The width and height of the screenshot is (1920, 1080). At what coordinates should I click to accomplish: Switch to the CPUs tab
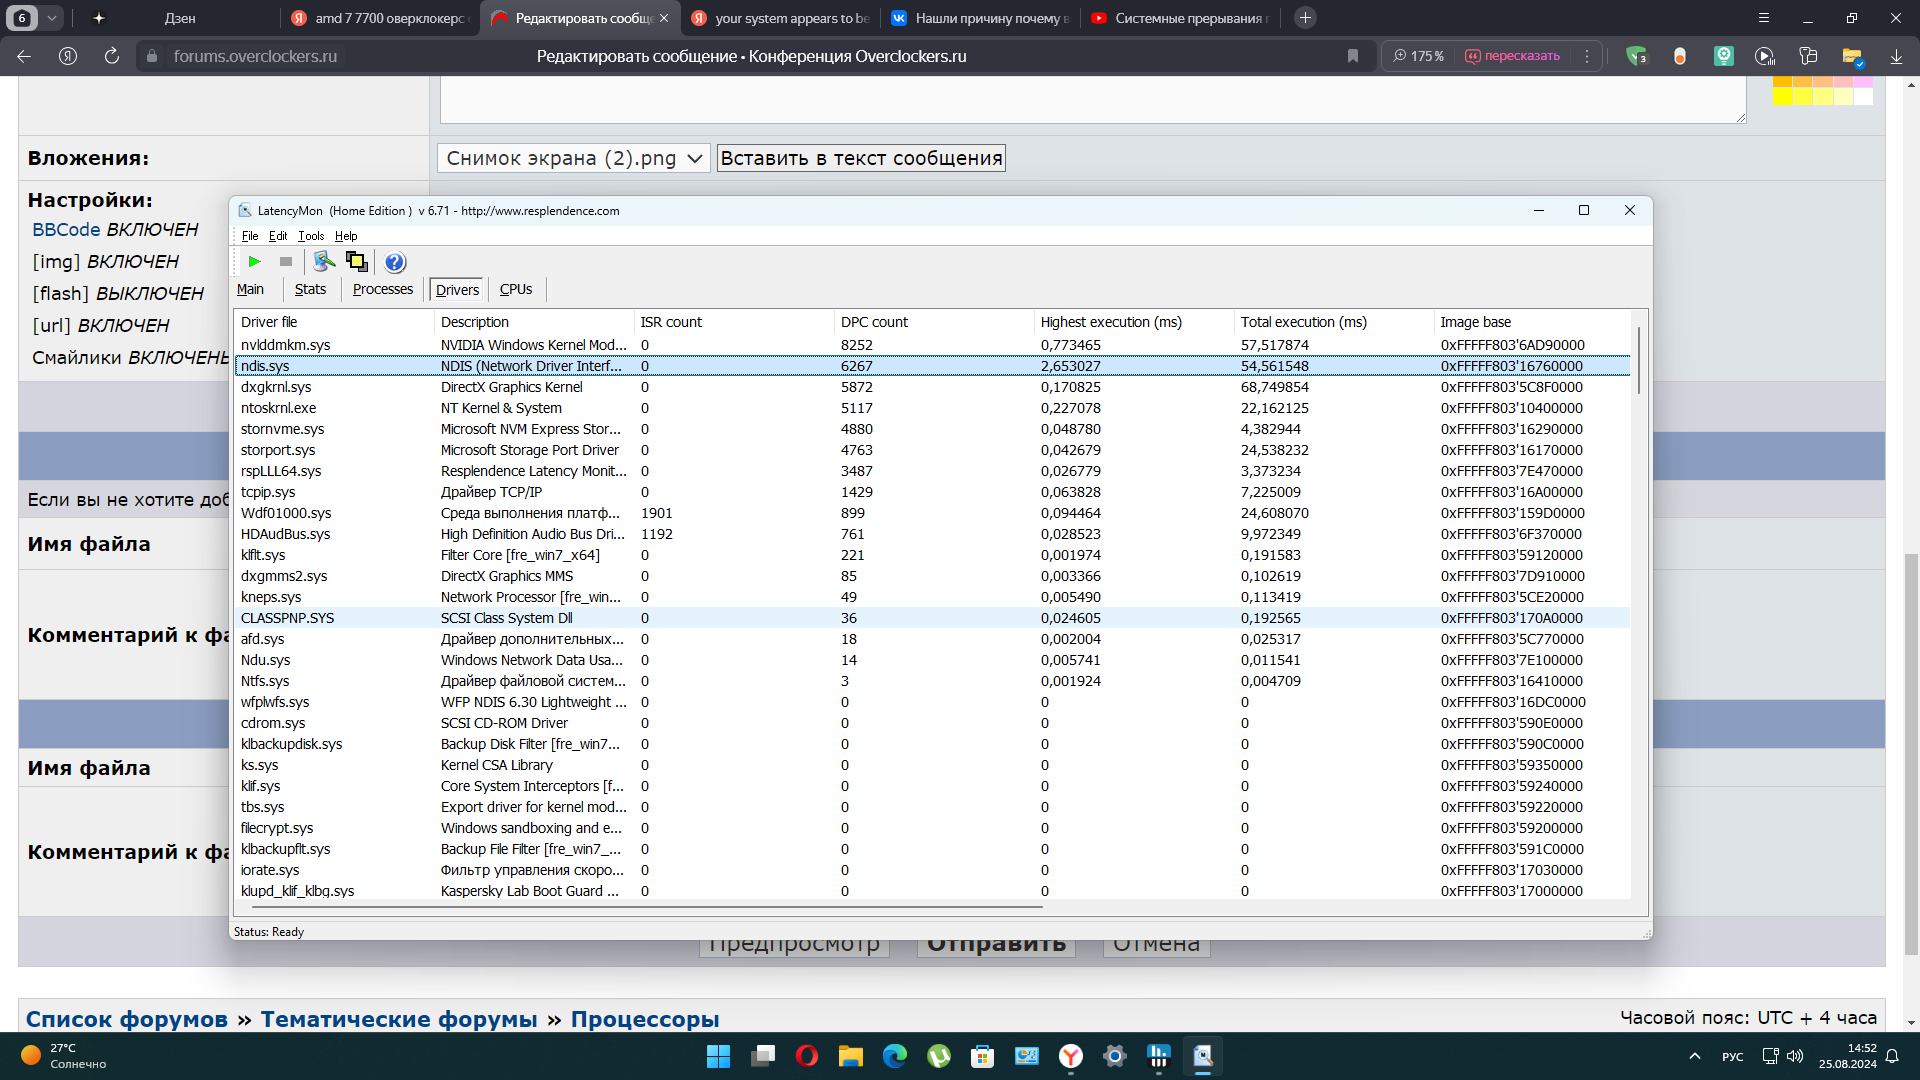pos(516,290)
